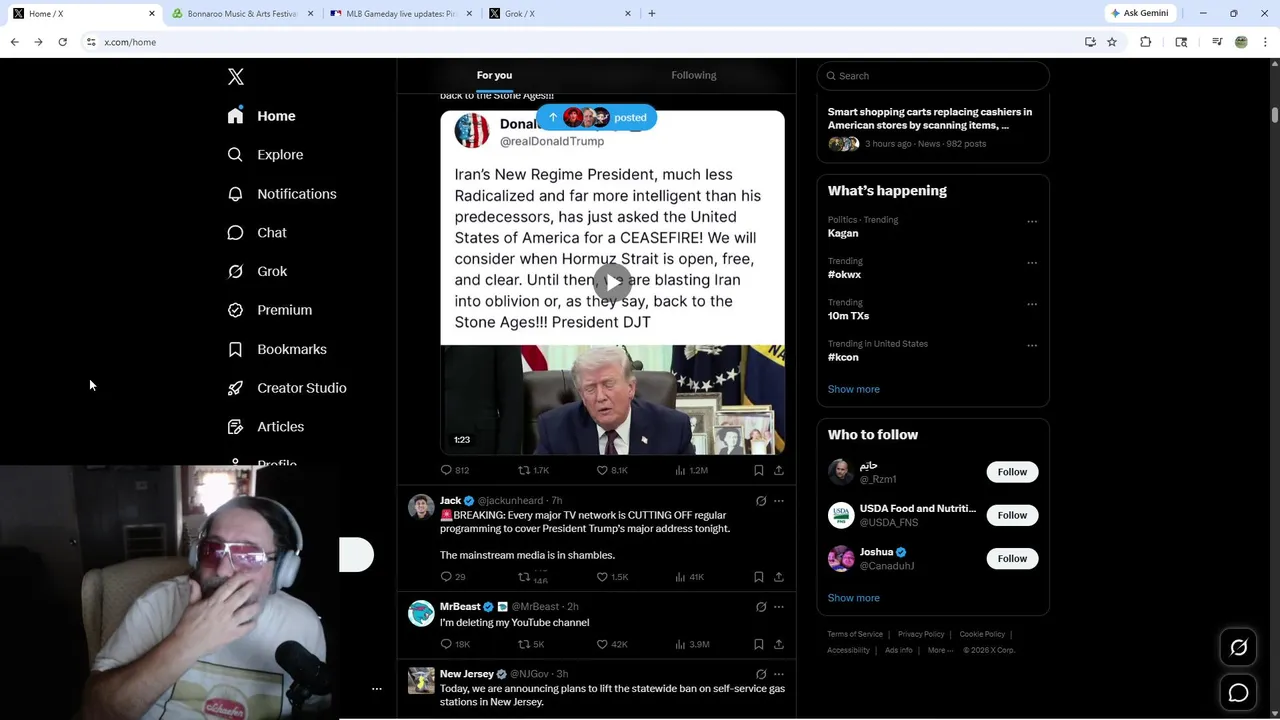
Task: Open the floating messages chat button
Action: 1238,693
